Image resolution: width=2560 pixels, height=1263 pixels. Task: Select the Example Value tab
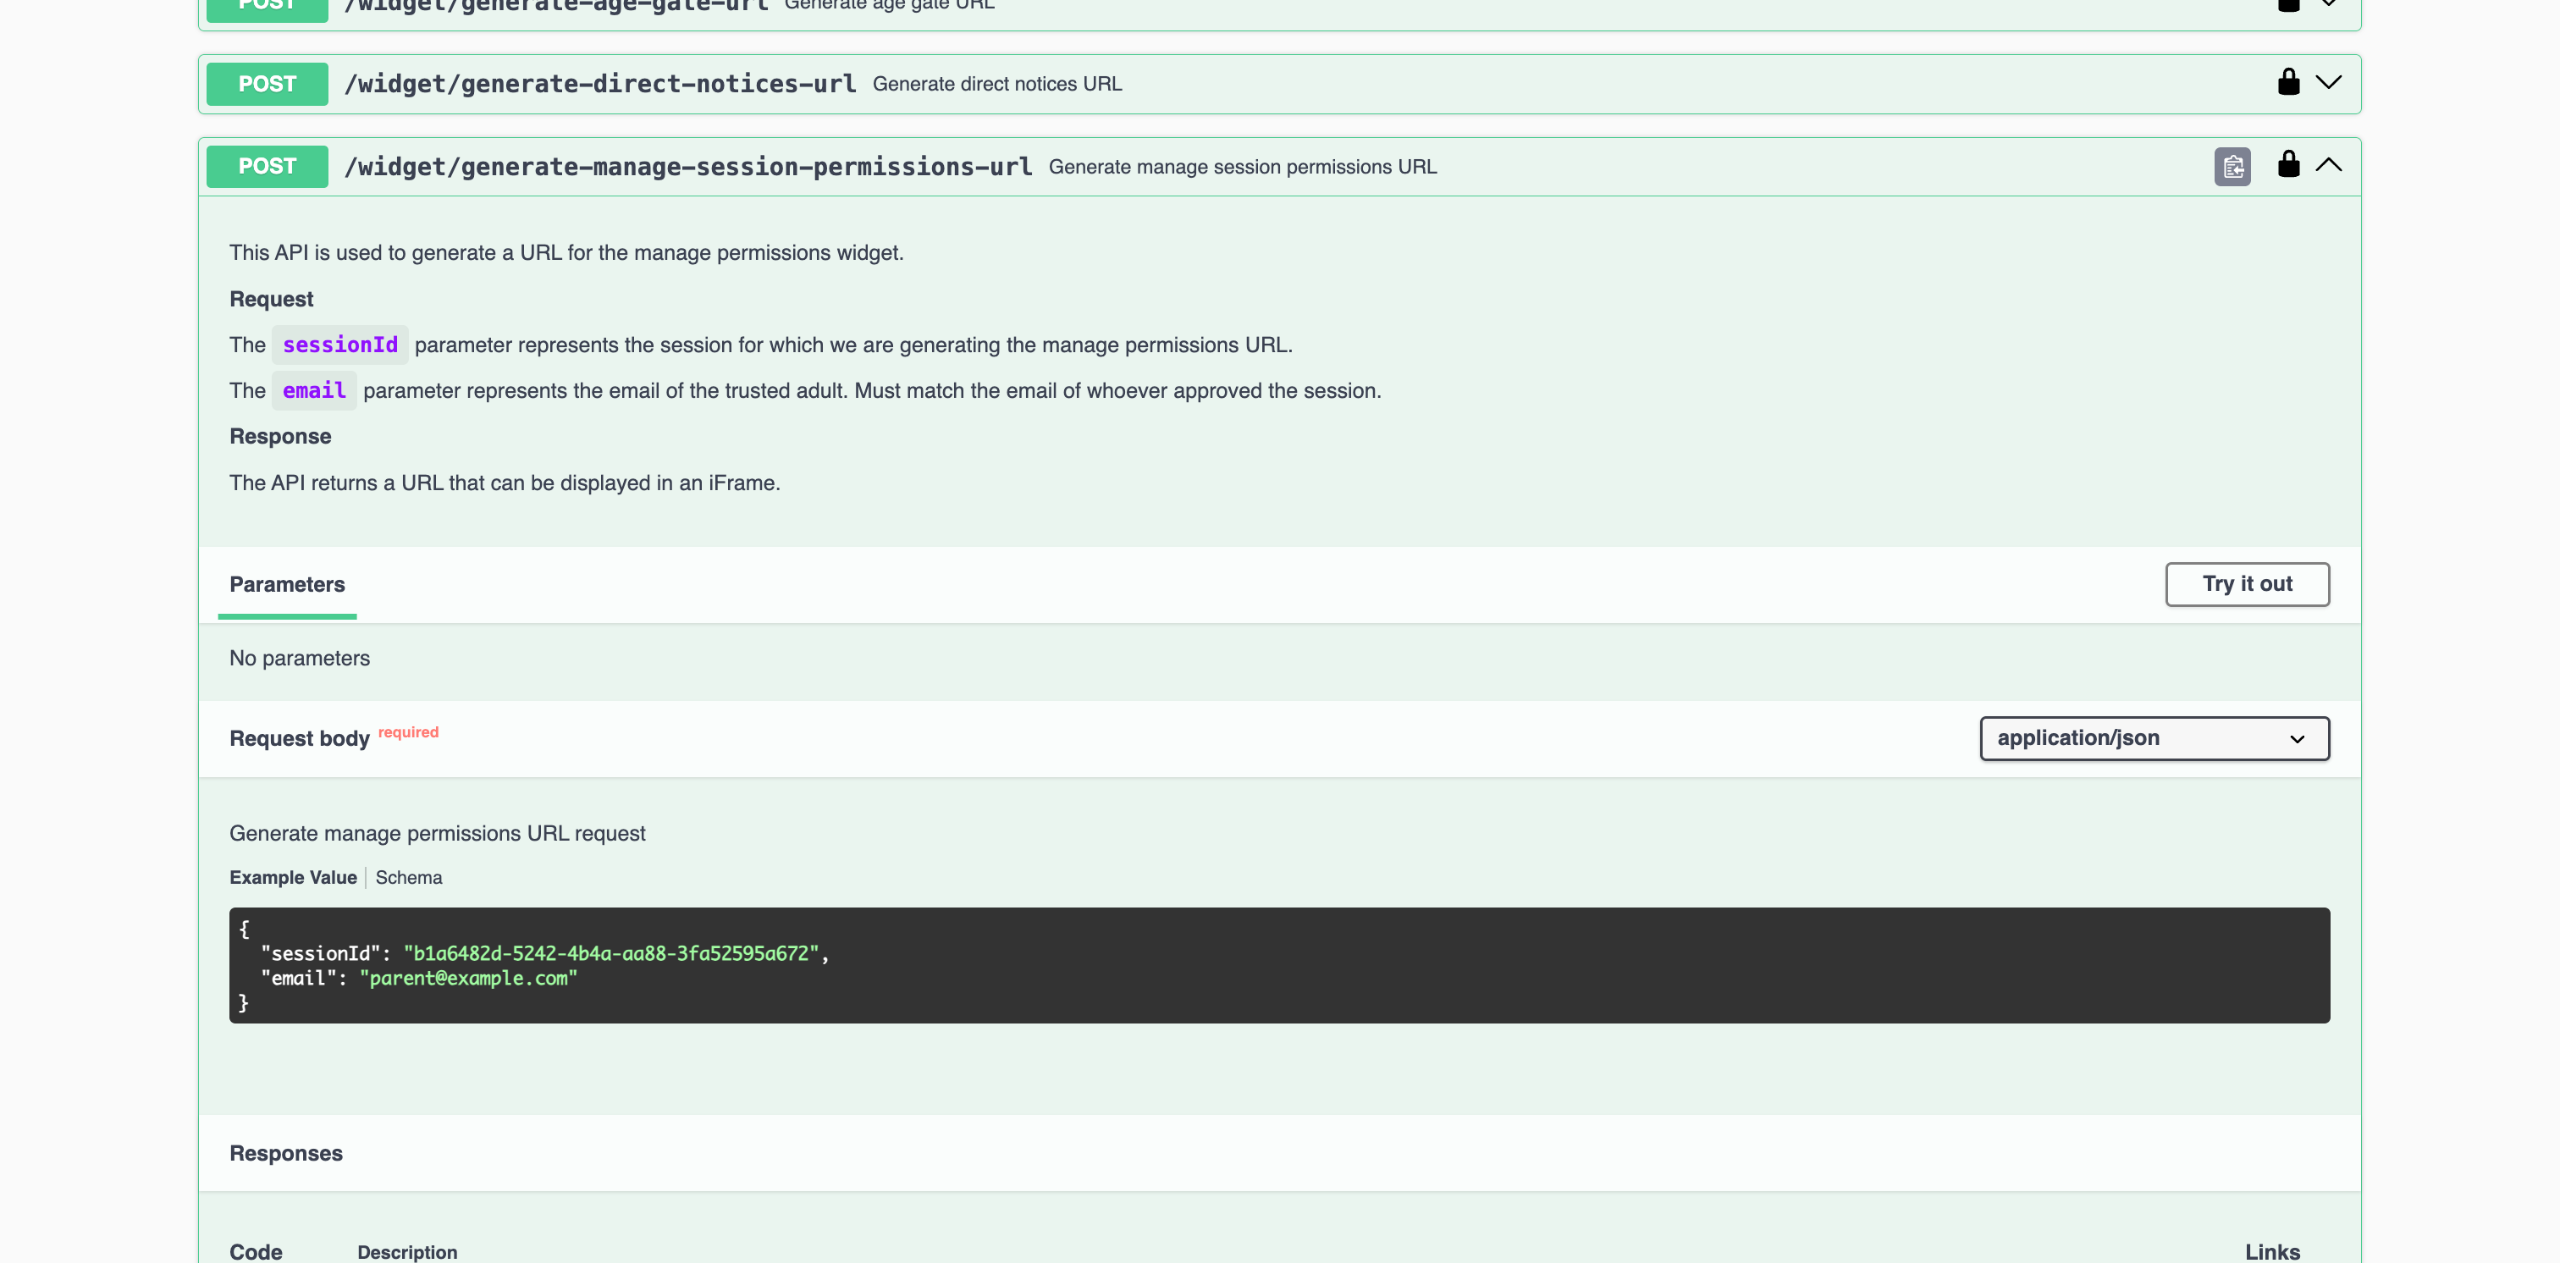point(293,877)
